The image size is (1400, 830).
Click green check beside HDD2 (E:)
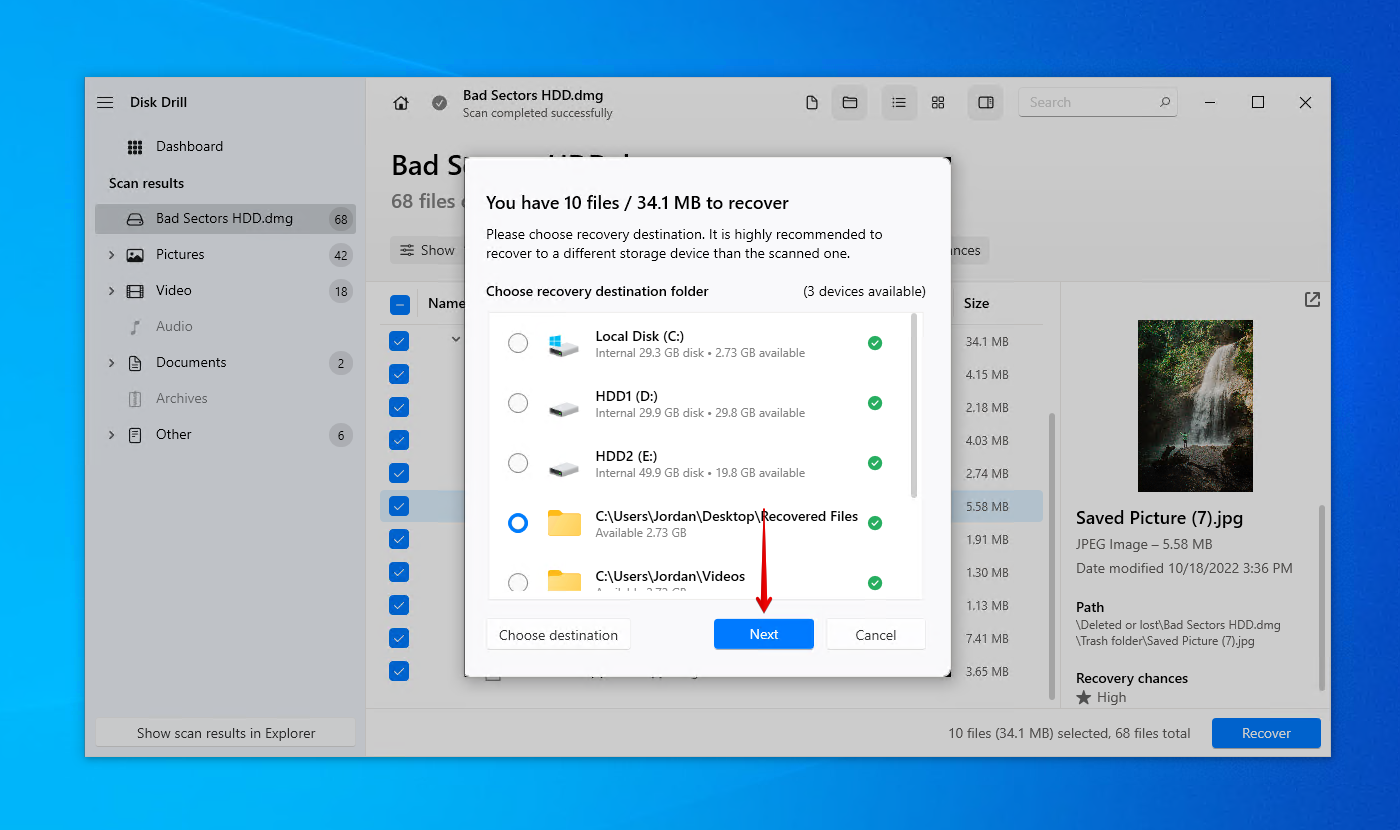(x=875, y=463)
